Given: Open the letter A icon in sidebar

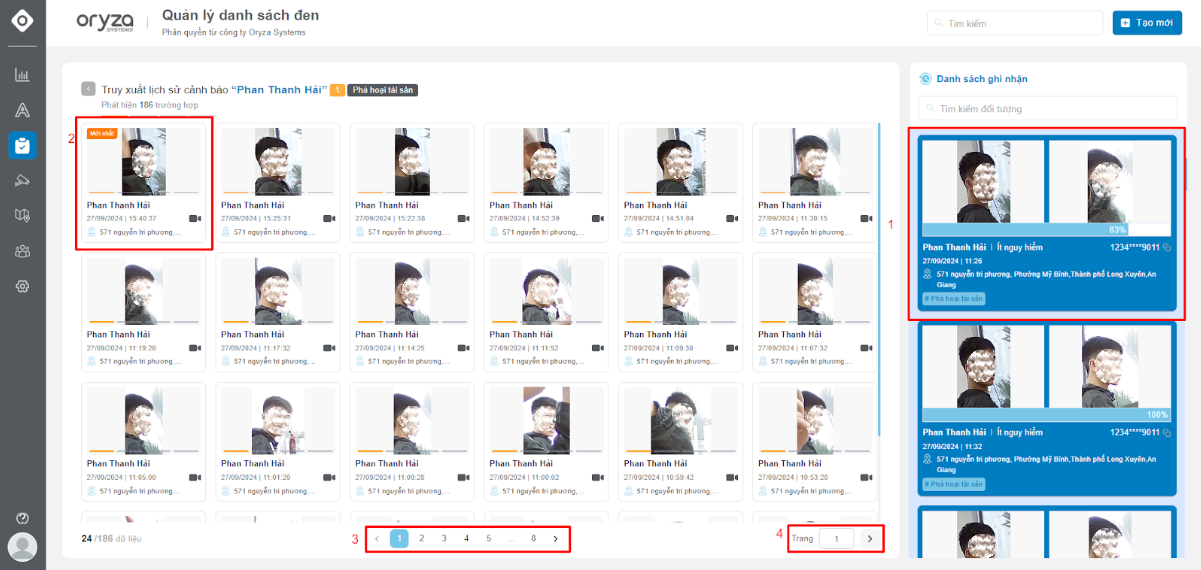Looking at the screenshot, I should [x=22, y=110].
